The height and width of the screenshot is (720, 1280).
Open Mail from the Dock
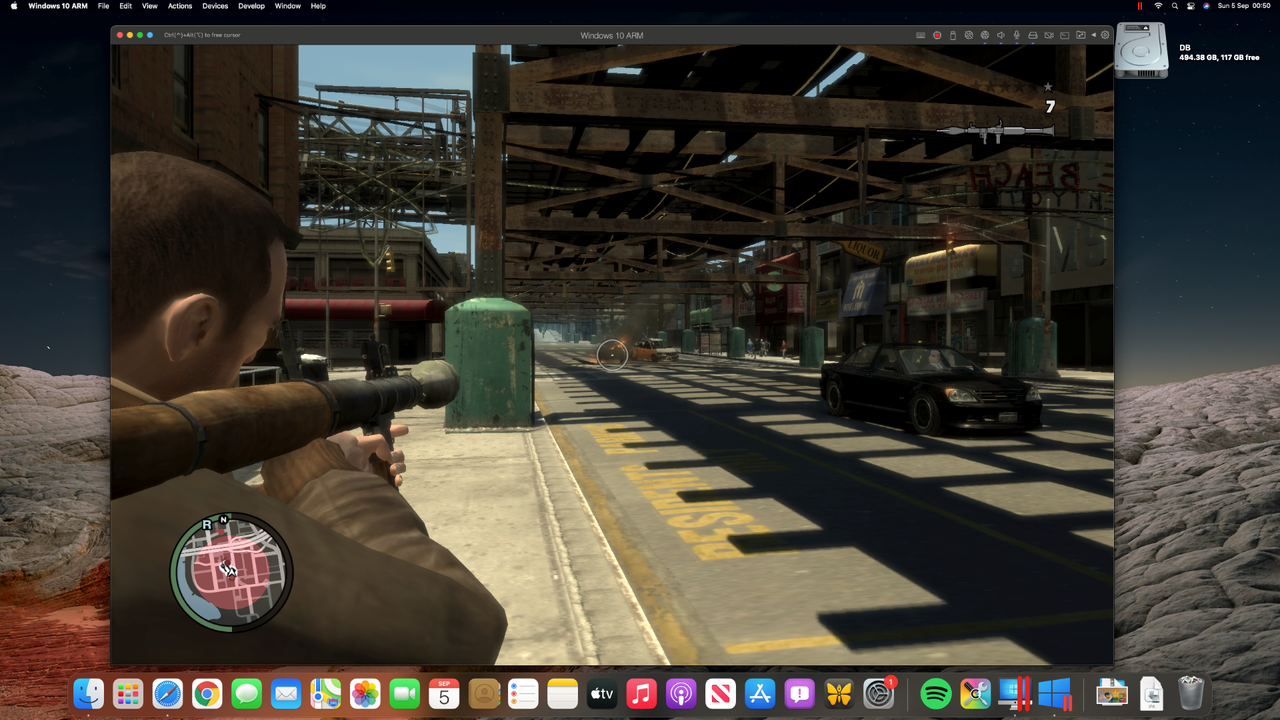pos(286,693)
